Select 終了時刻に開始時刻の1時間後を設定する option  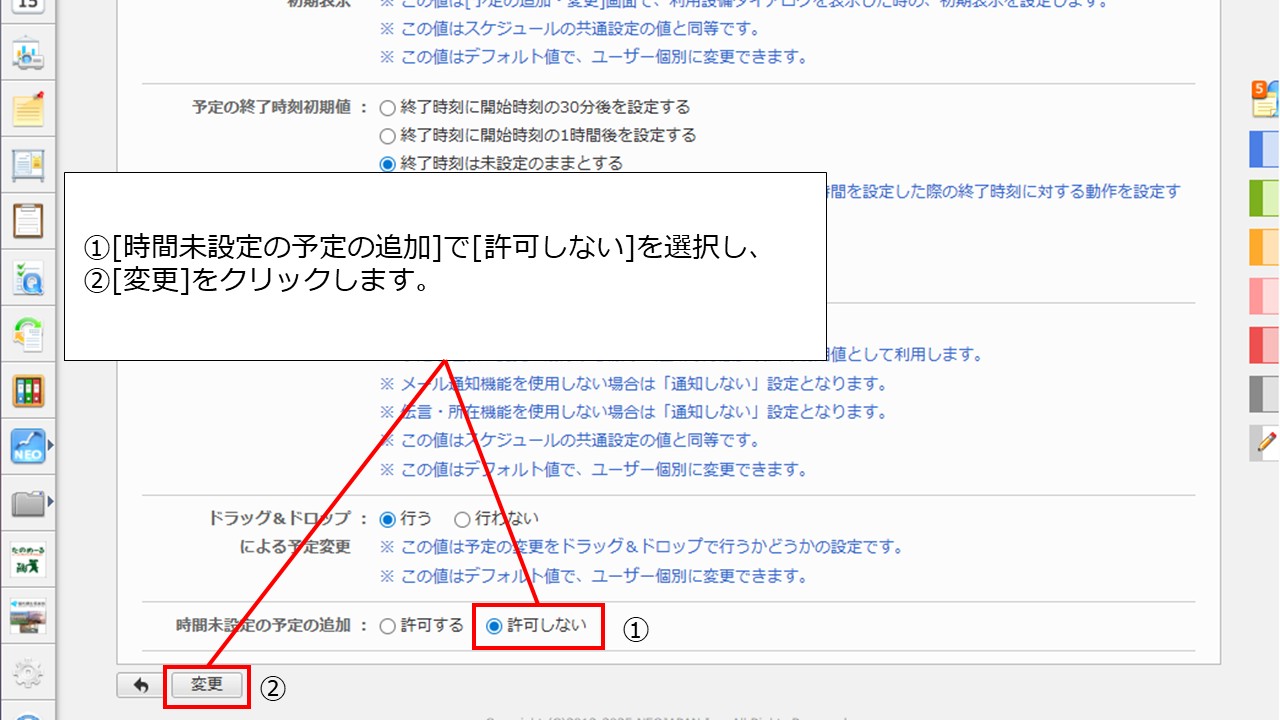(x=387, y=135)
